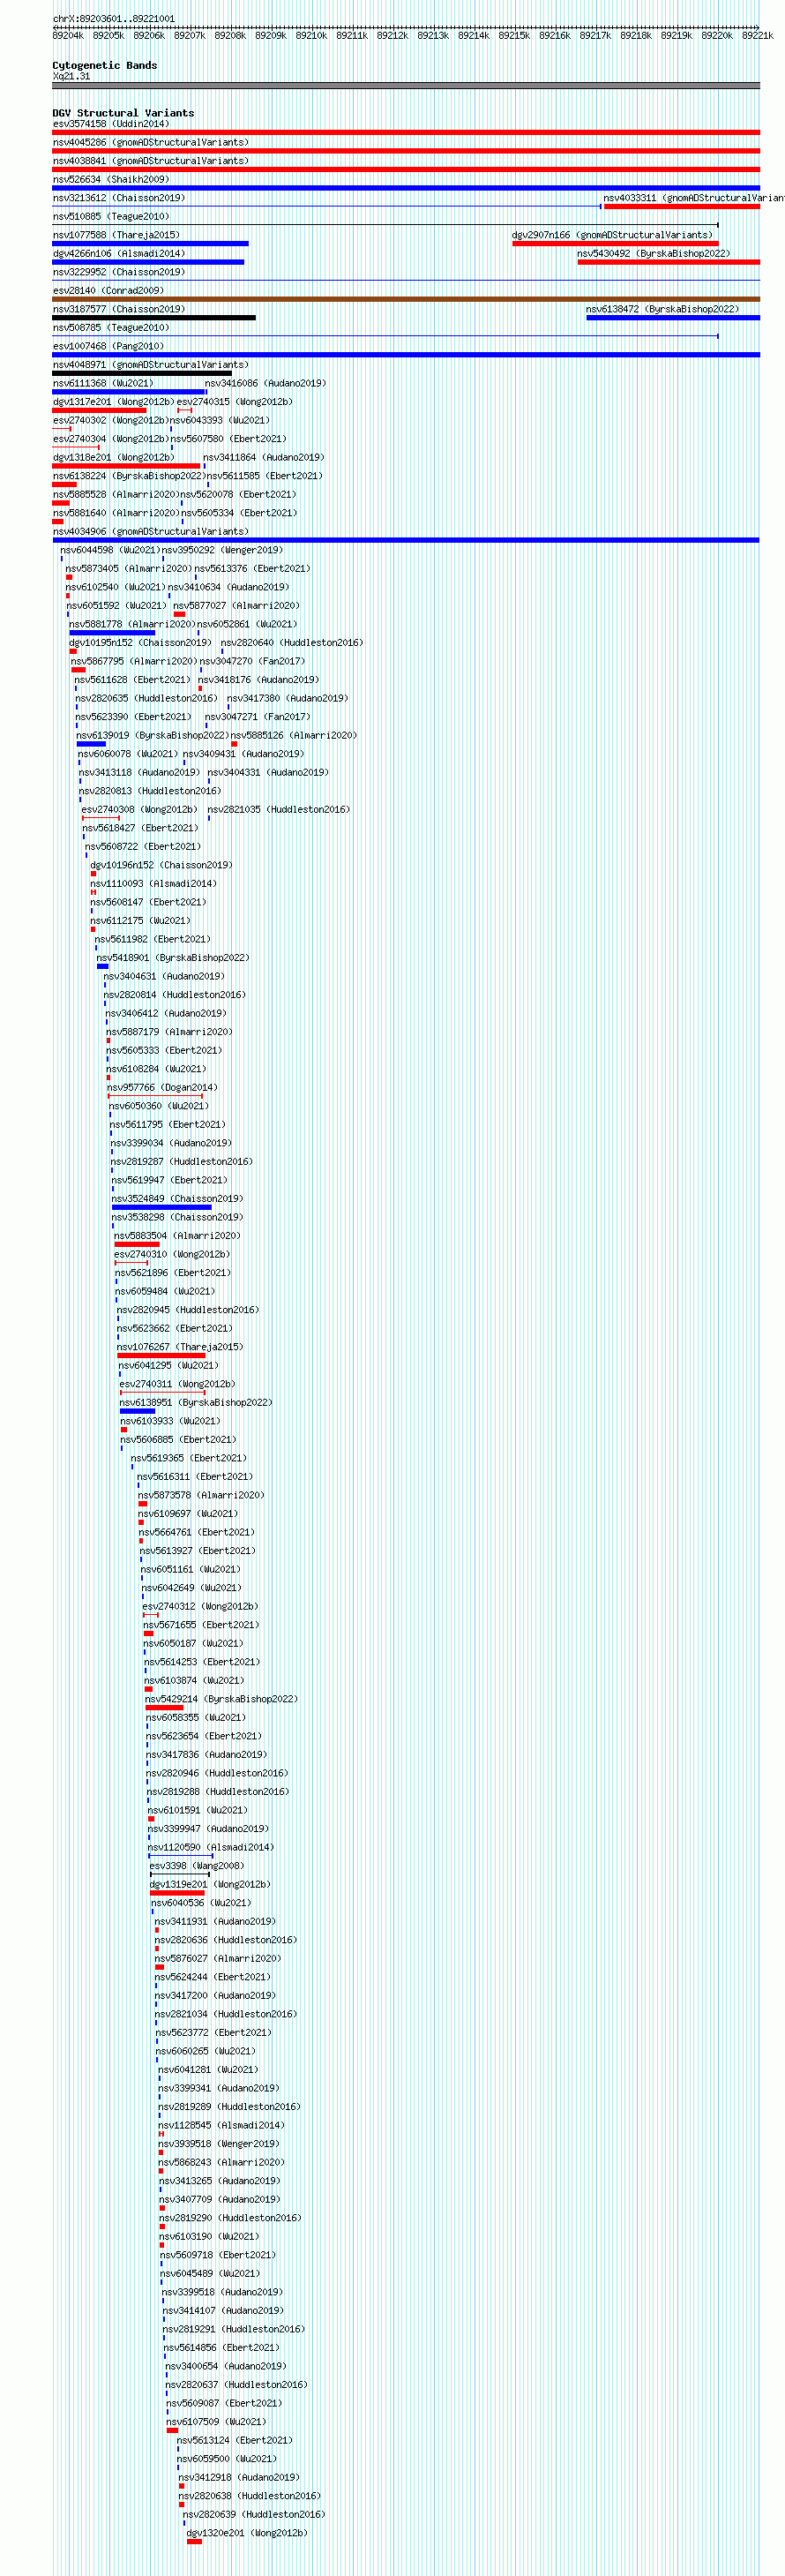Open variant dgv1319e201 (Wong2012b)
This screenshot has height=2576, width=785.
point(210,1884)
